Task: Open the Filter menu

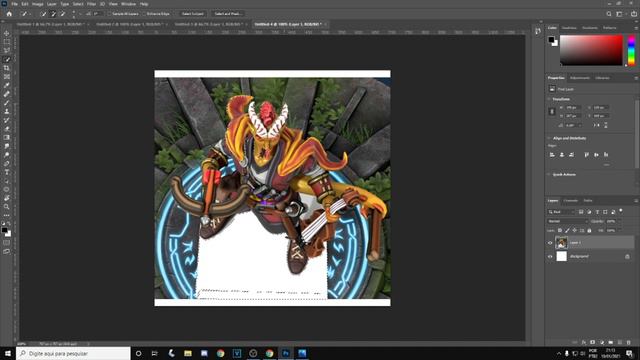Action: click(x=91, y=4)
